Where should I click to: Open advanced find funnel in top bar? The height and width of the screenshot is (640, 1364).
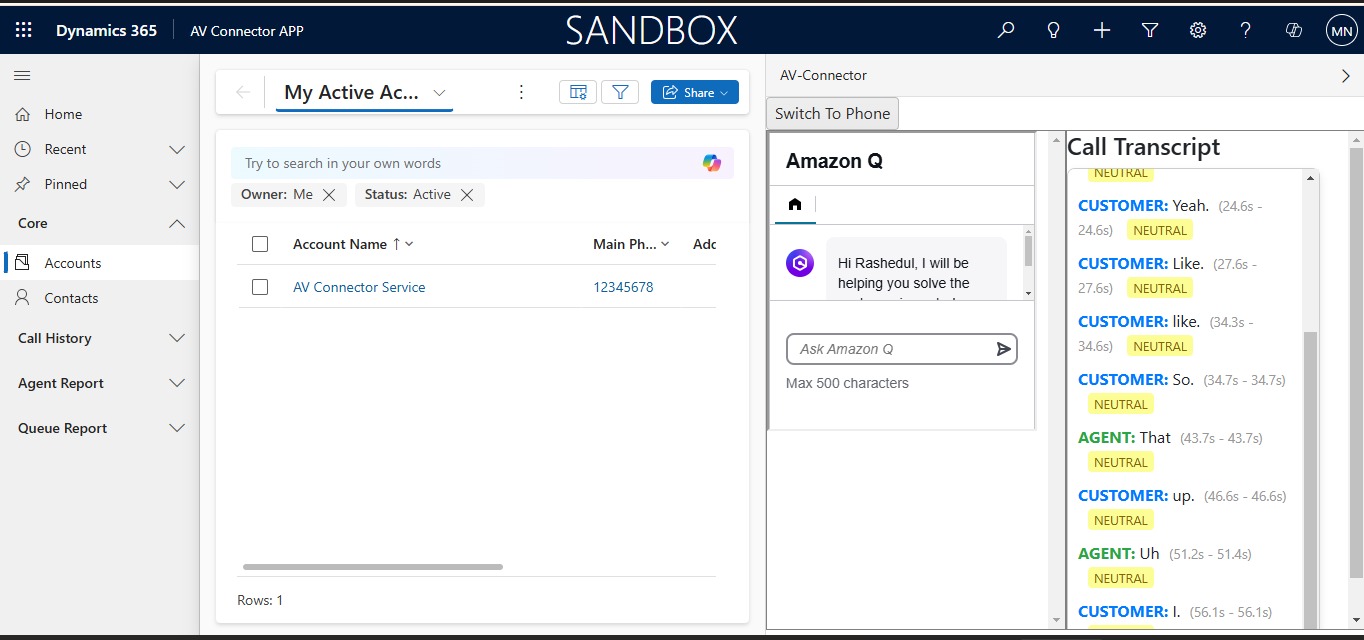pos(1150,31)
